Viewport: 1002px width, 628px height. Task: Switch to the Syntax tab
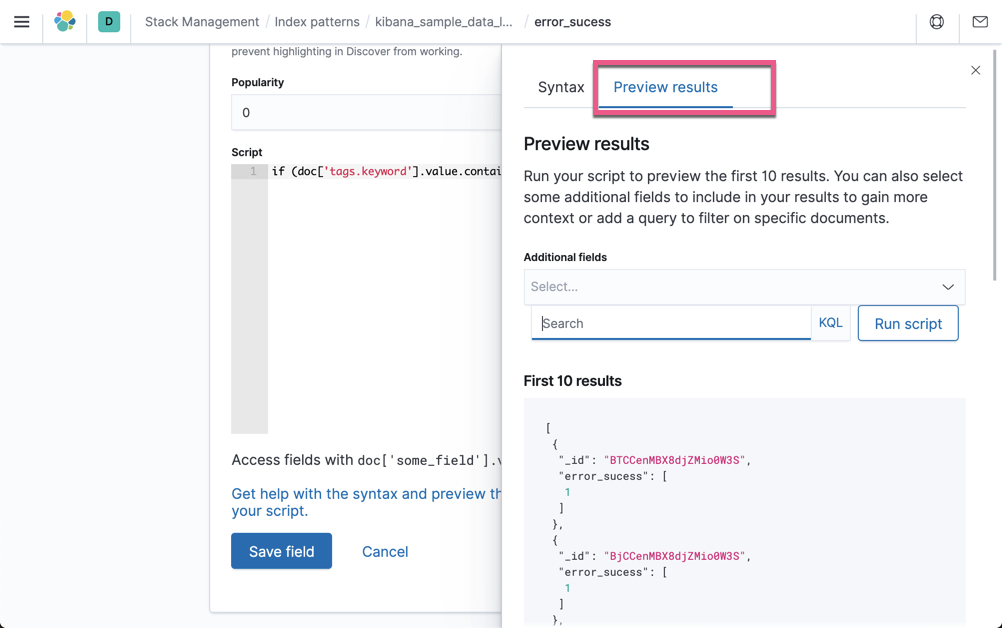point(561,87)
